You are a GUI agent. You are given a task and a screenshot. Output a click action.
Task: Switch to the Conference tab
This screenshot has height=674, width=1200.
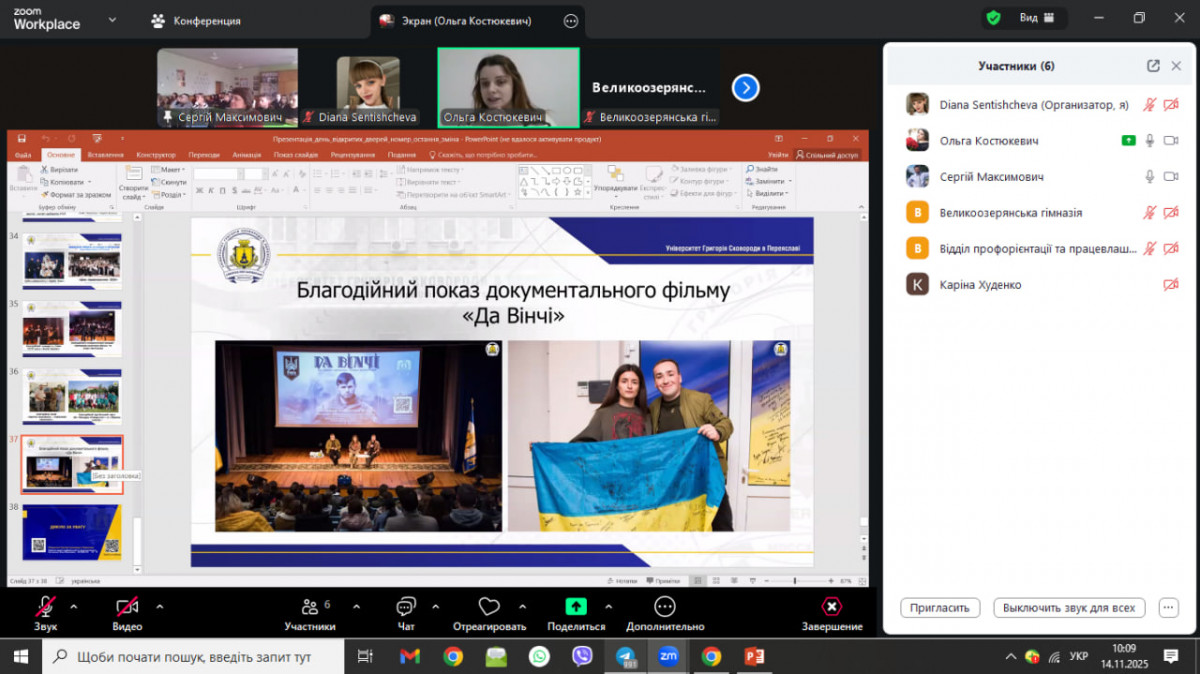(195, 20)
